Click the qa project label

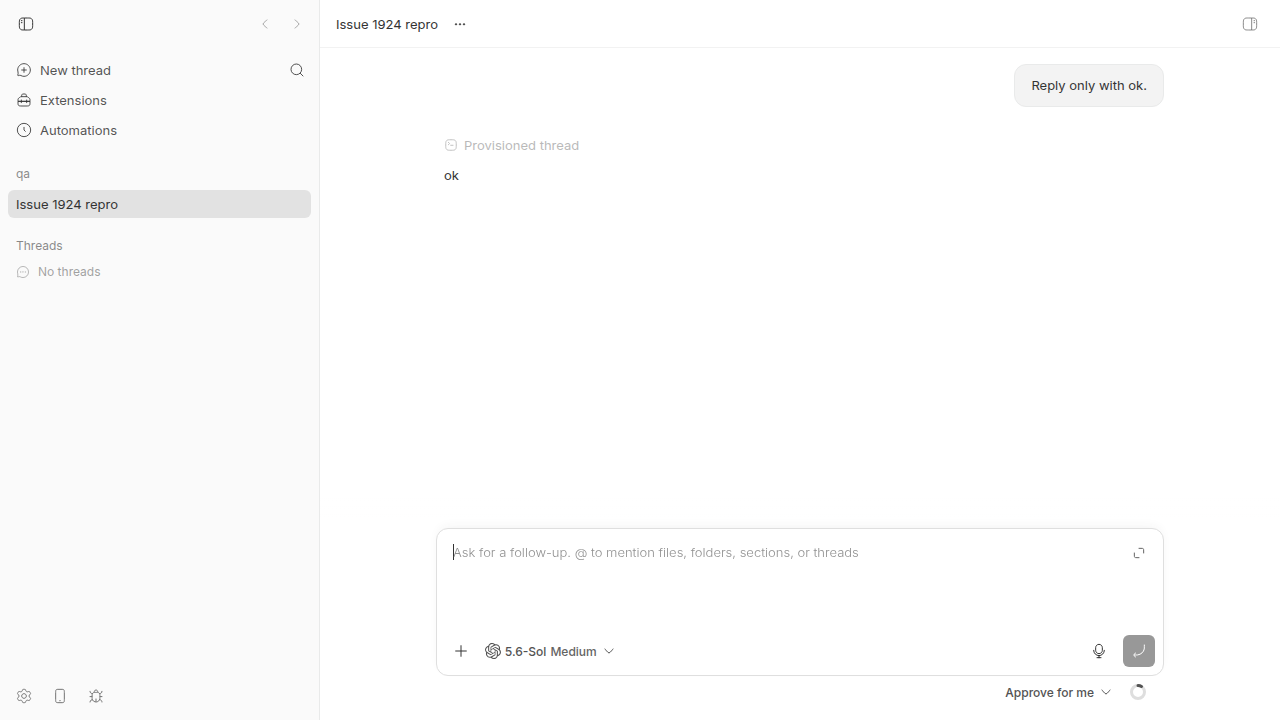(x=23, y=174)
